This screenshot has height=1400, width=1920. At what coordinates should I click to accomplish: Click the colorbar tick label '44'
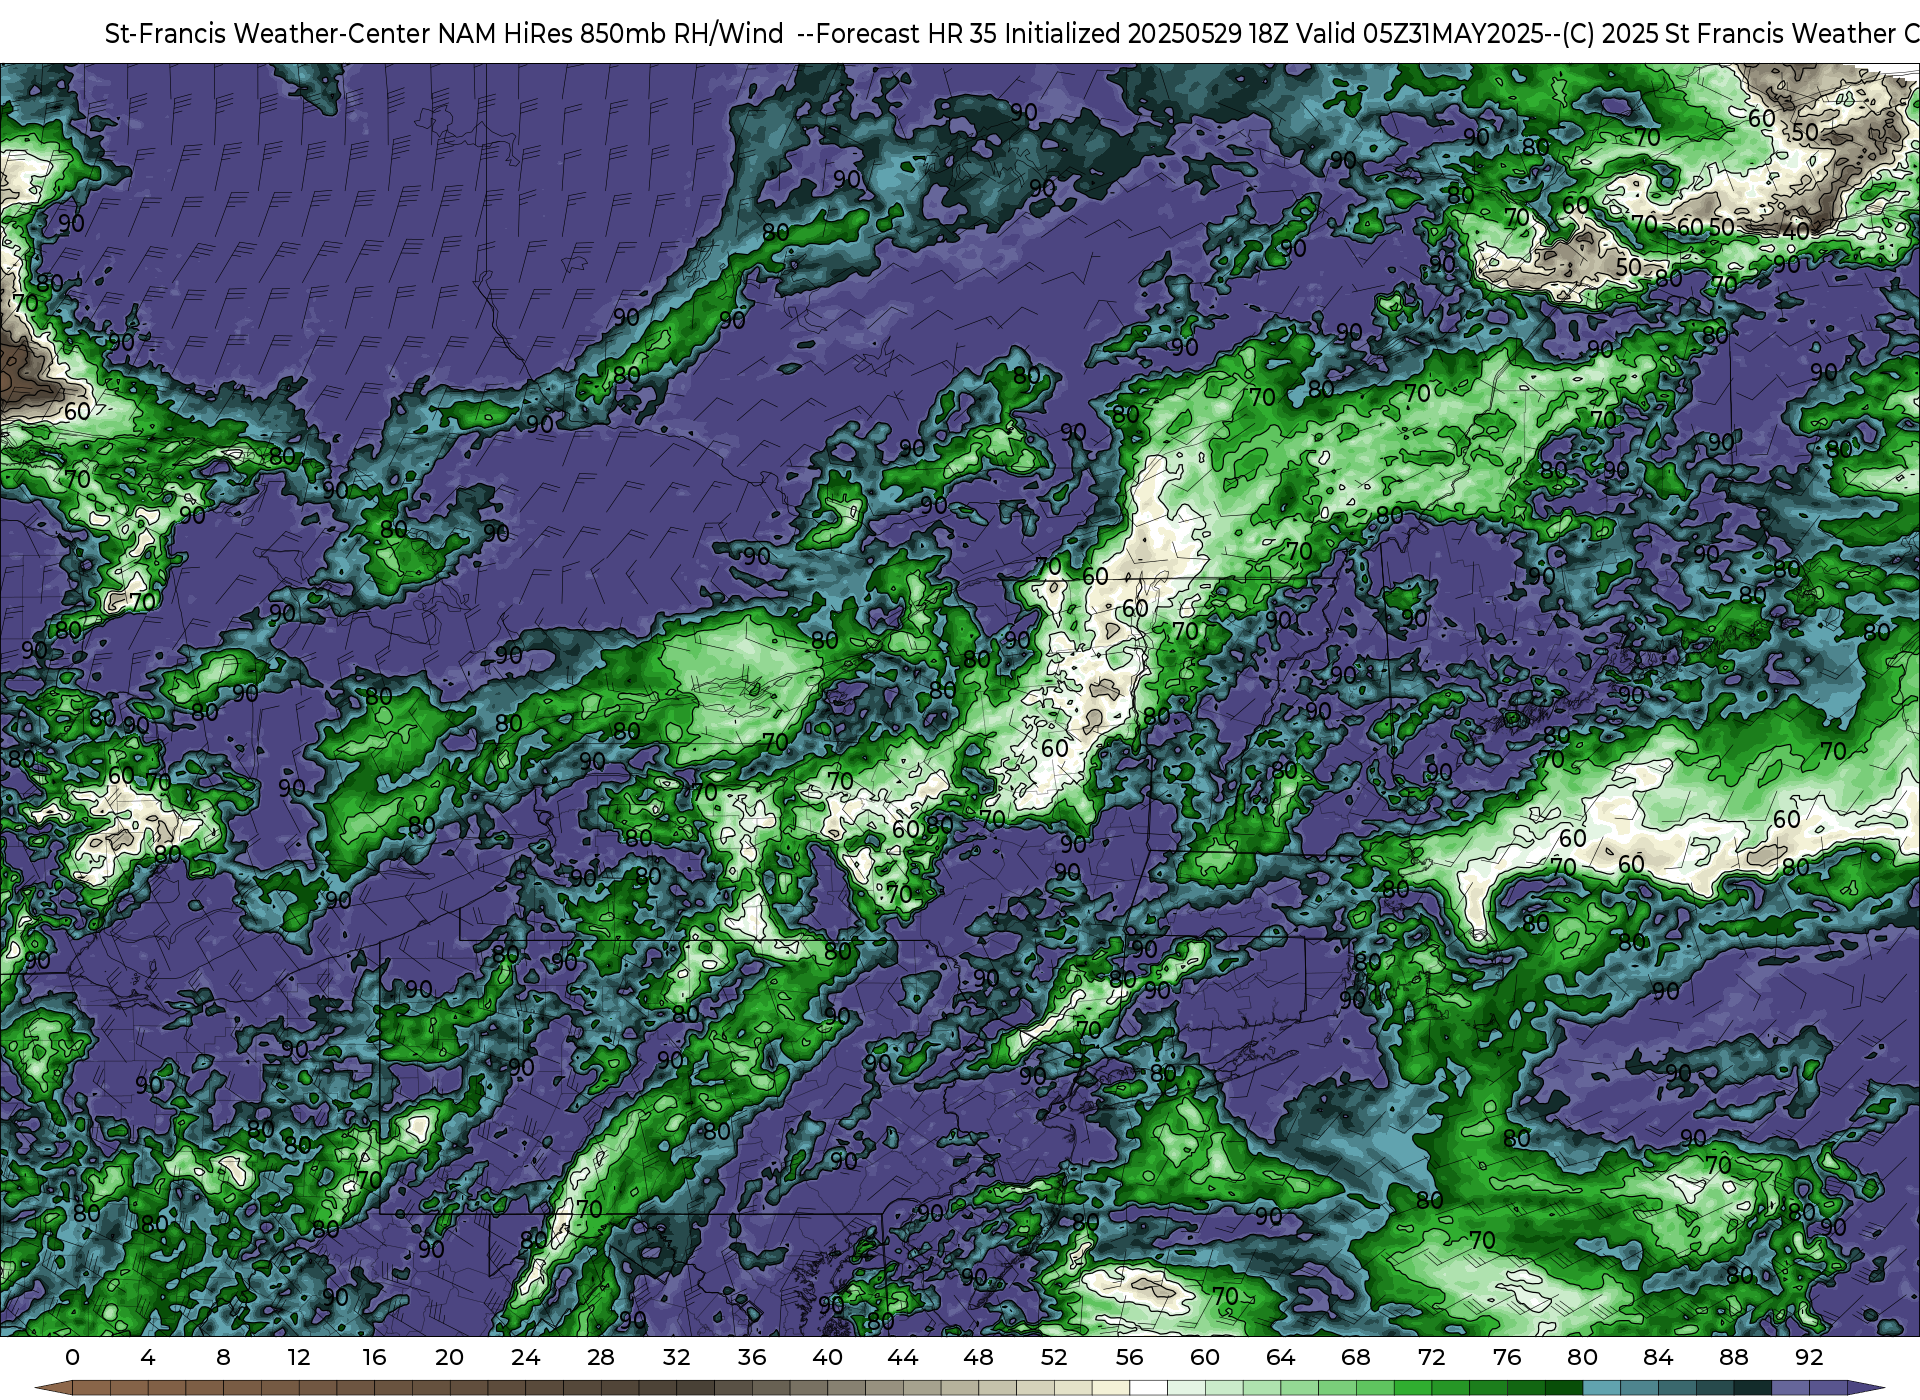(x=903, y=1358)
